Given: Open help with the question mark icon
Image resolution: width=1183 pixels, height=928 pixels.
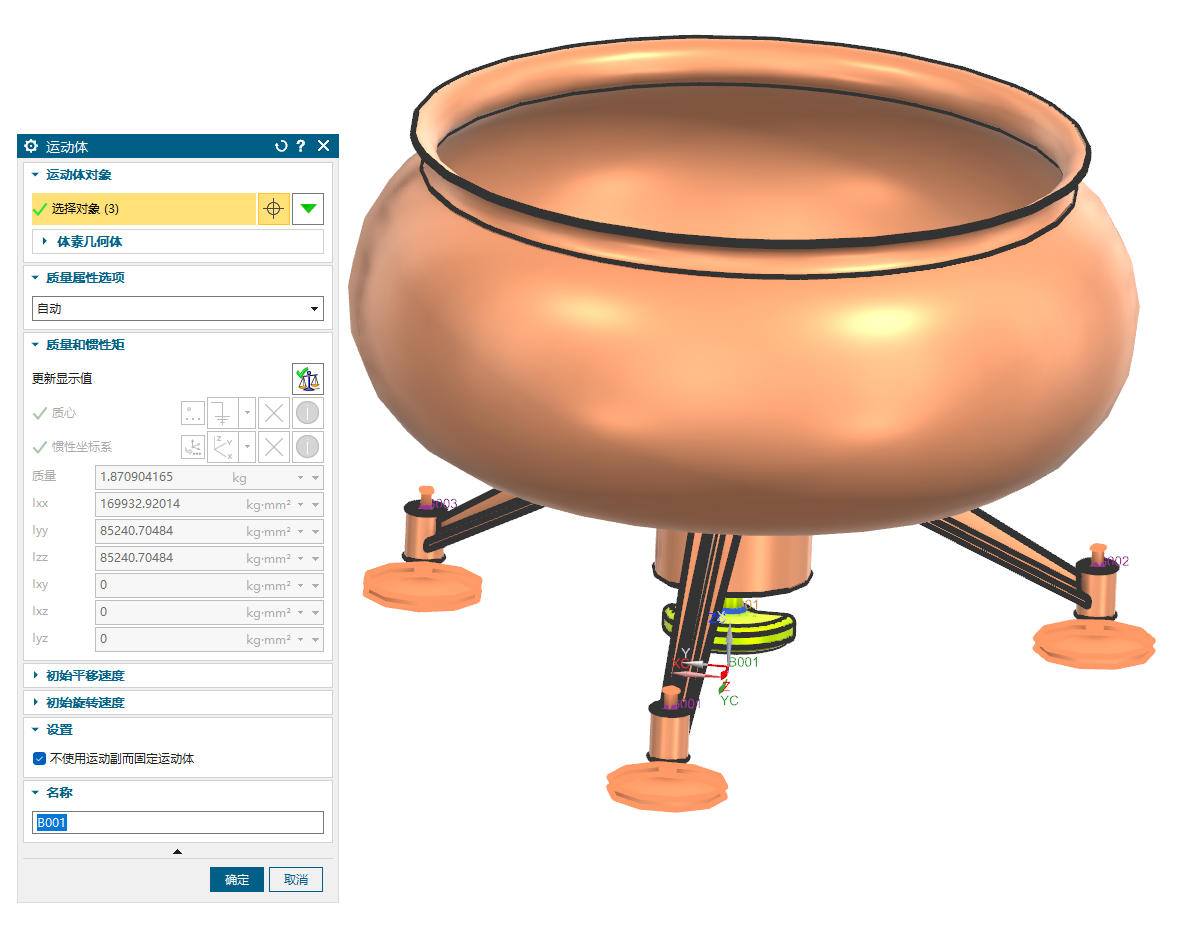Looking at the screenshot, I should pos(301,146).
